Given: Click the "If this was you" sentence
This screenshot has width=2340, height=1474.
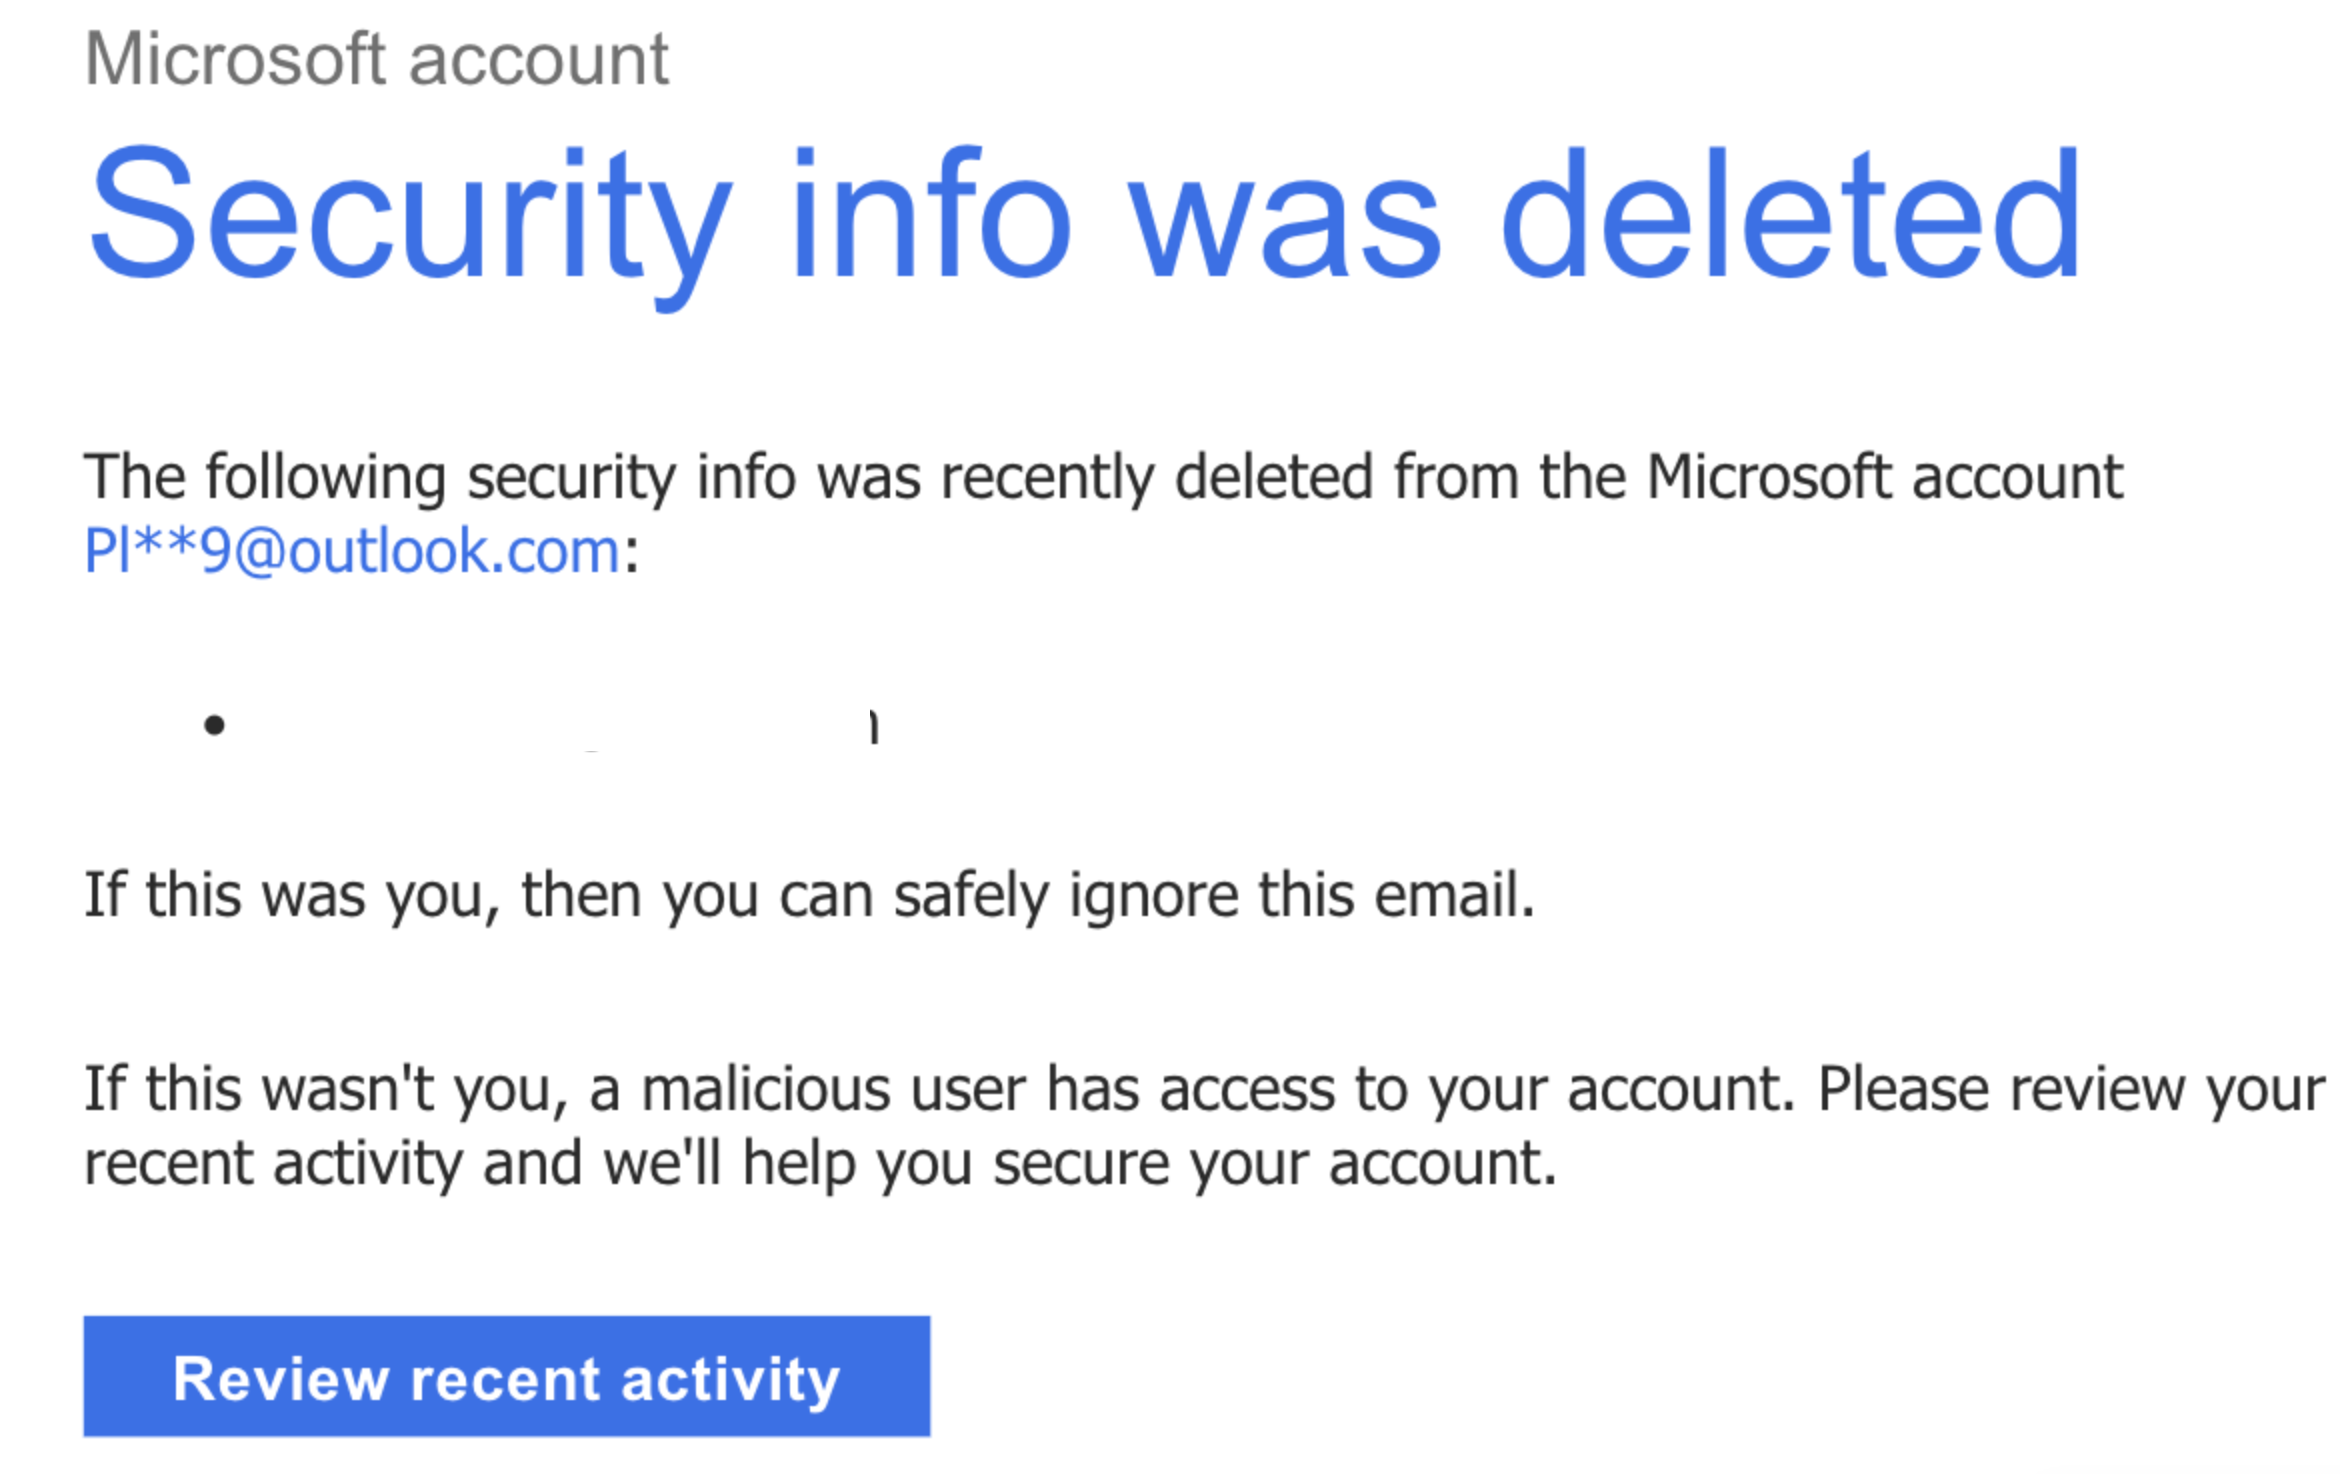Looking at the screenshot, I should point(808,895).
